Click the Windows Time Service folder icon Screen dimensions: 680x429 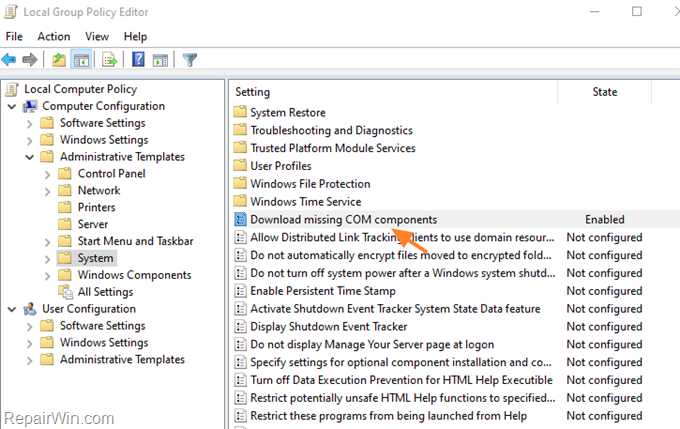240,201
